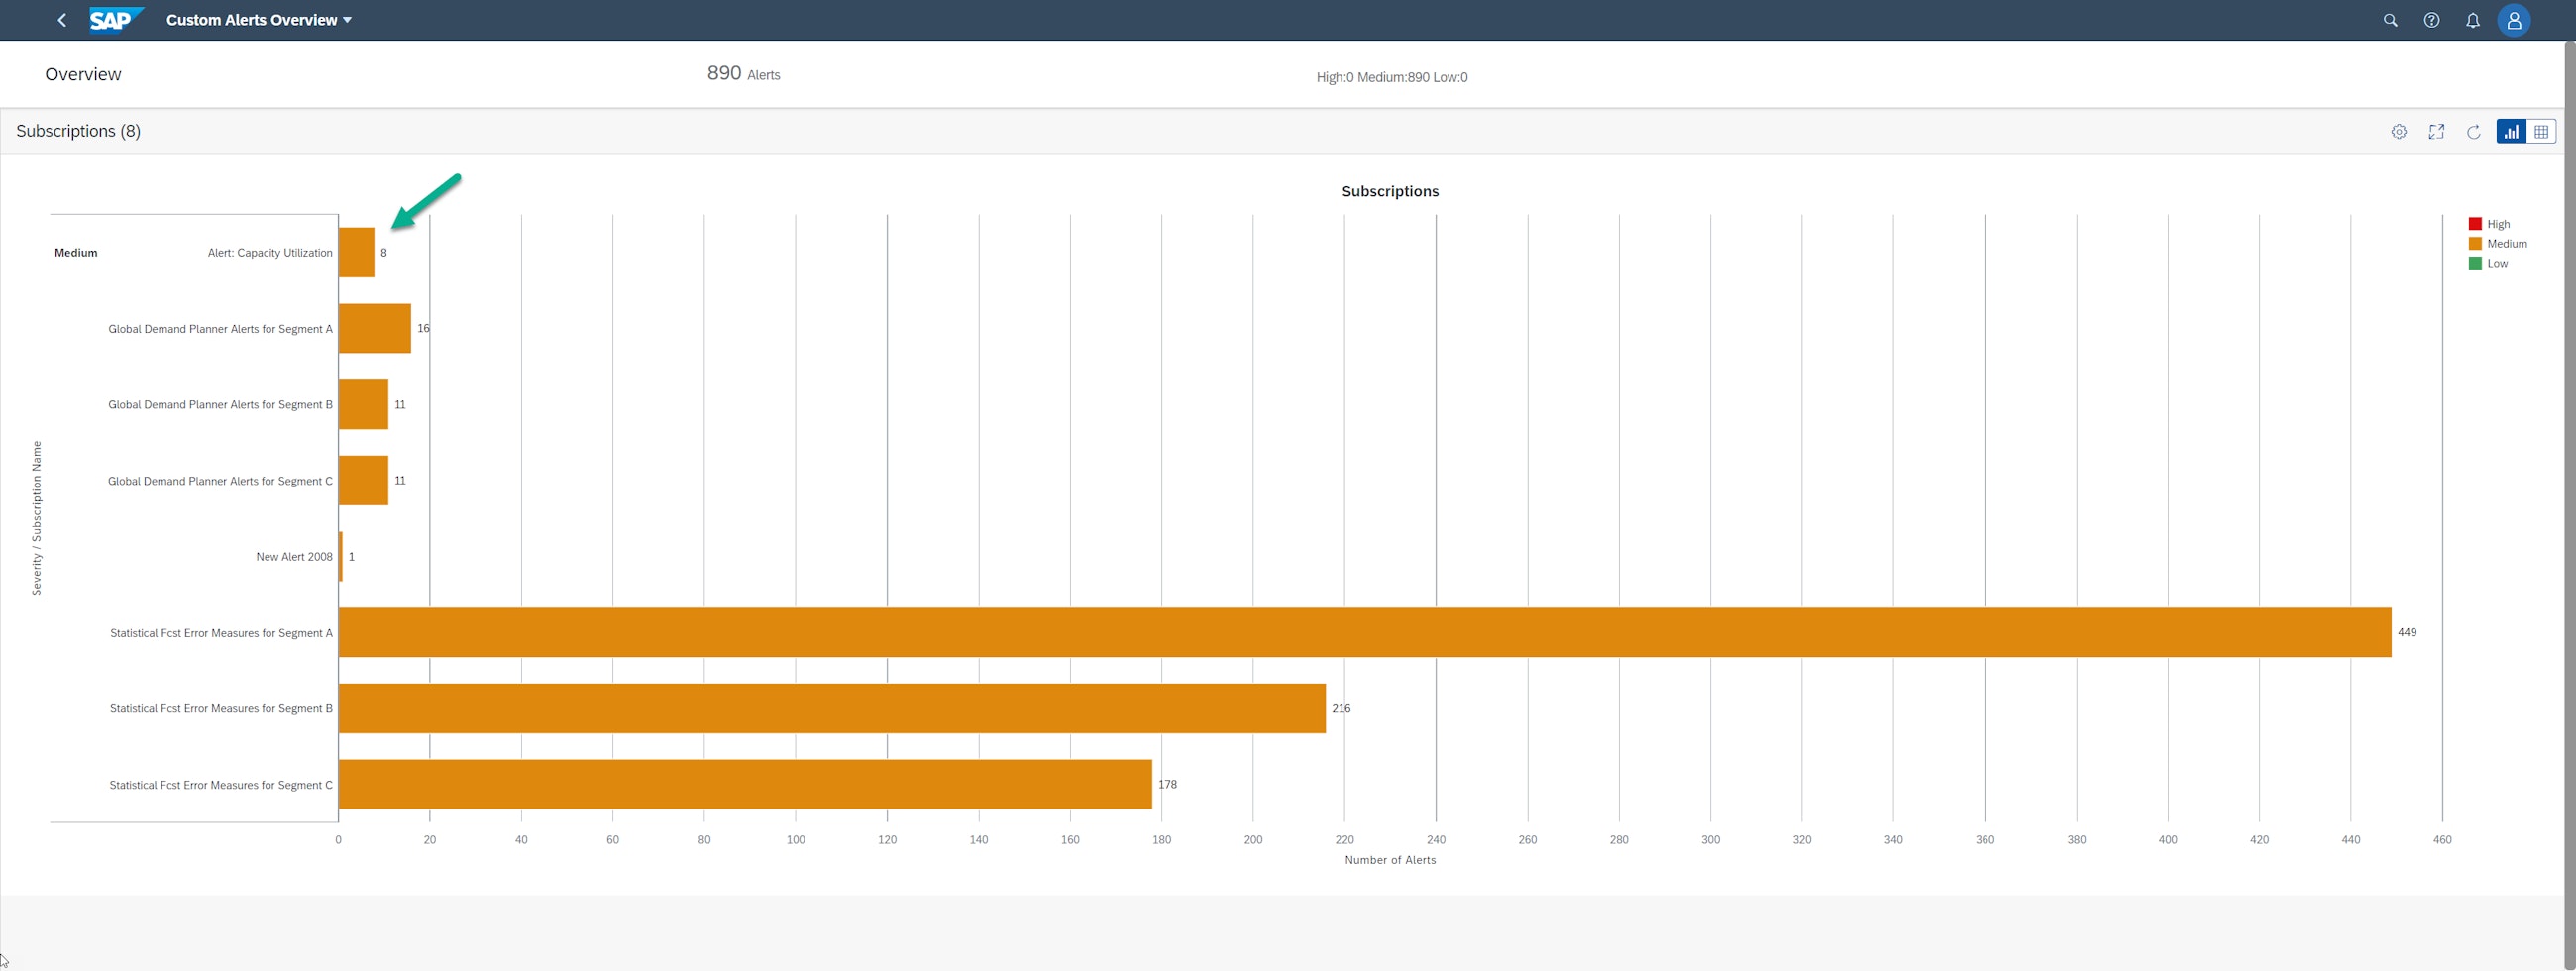This screenshot has width=2576, height=971.
Task: Click the back navigation arrow
Action: click(62, 20)
